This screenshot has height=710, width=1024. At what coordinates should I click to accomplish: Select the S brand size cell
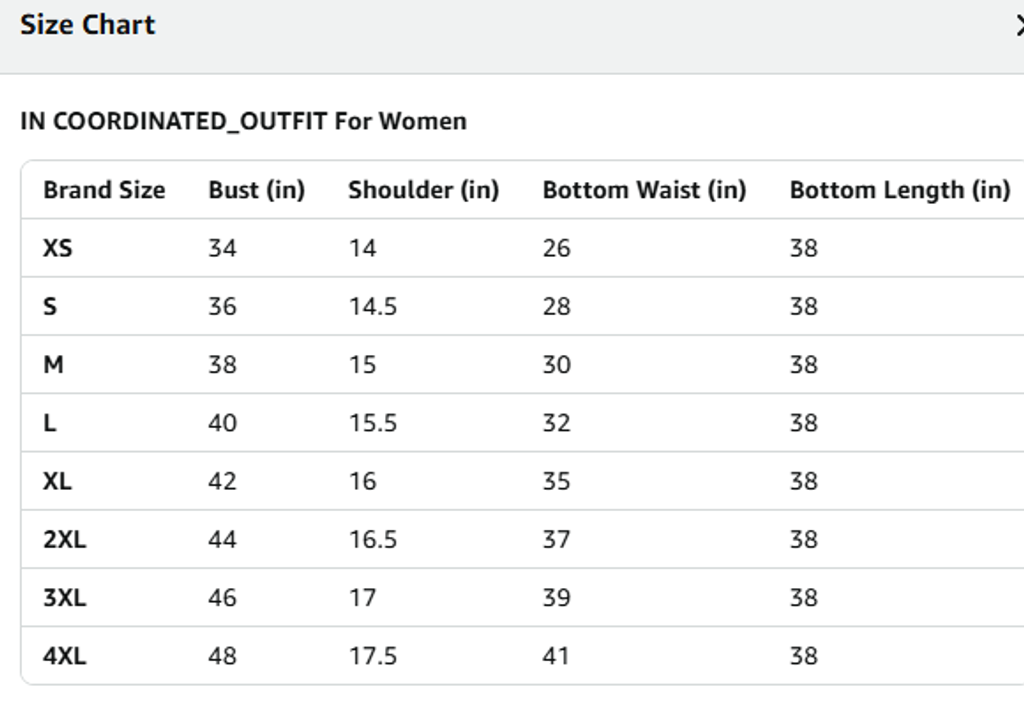tap(50, 306)
